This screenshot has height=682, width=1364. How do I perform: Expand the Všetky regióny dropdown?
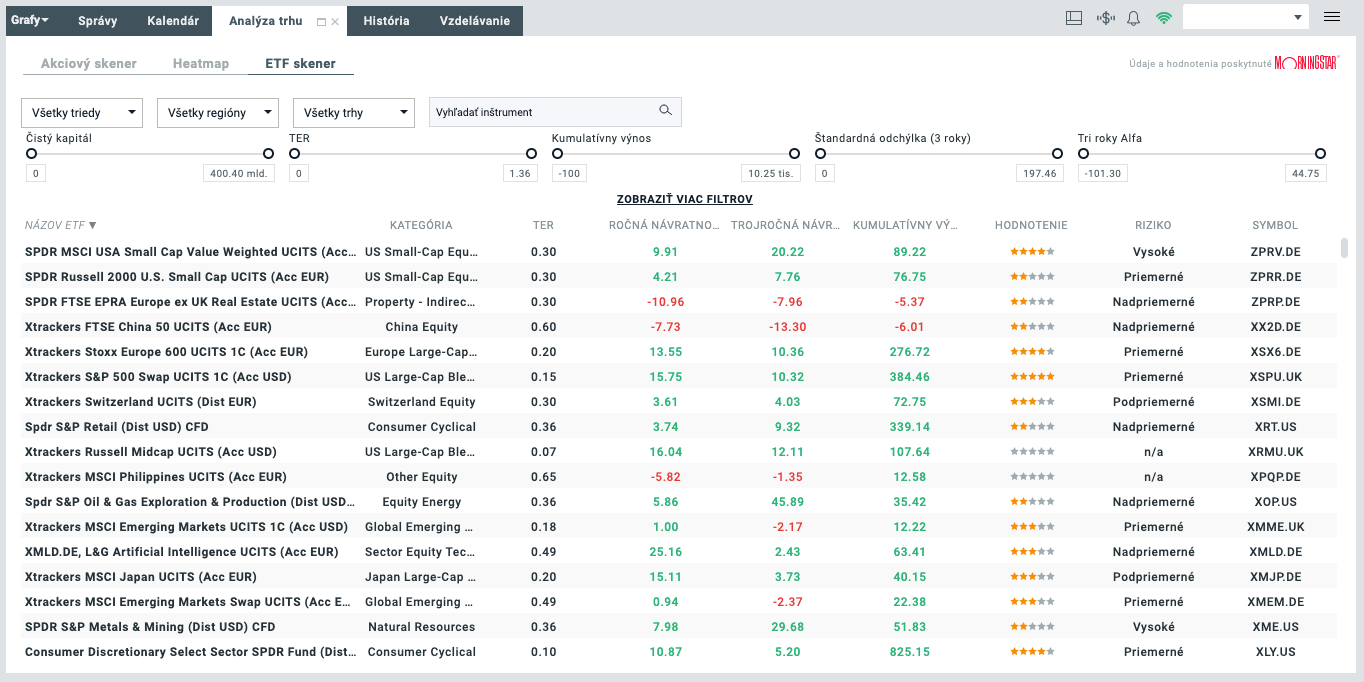[217, 113]
